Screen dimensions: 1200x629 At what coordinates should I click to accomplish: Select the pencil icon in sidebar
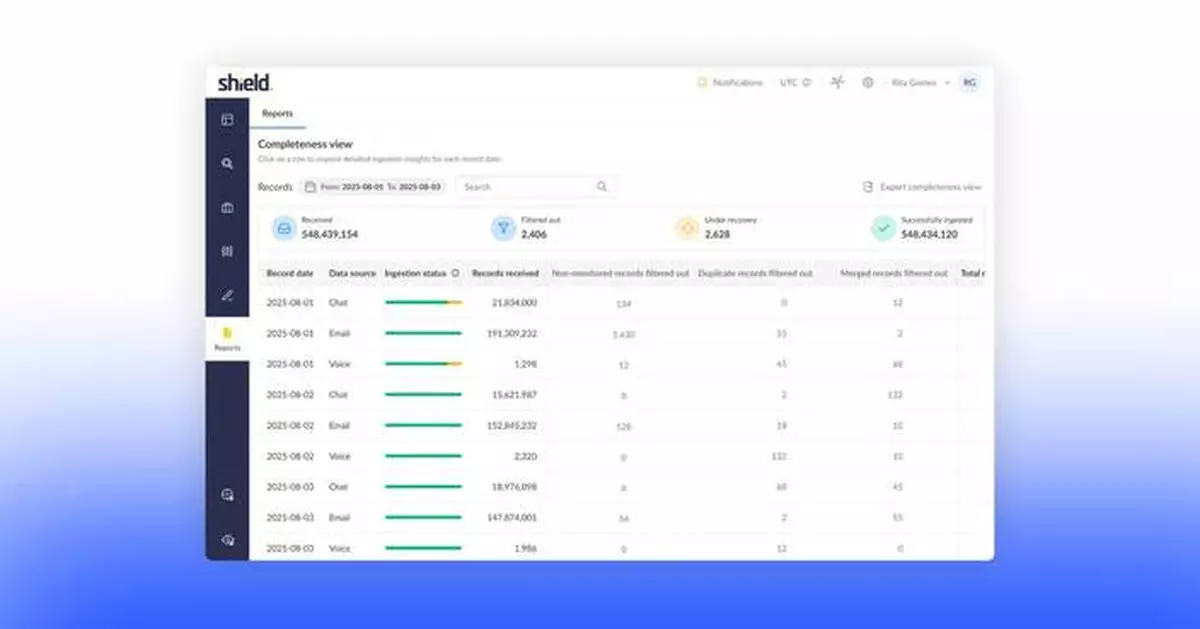227,295
